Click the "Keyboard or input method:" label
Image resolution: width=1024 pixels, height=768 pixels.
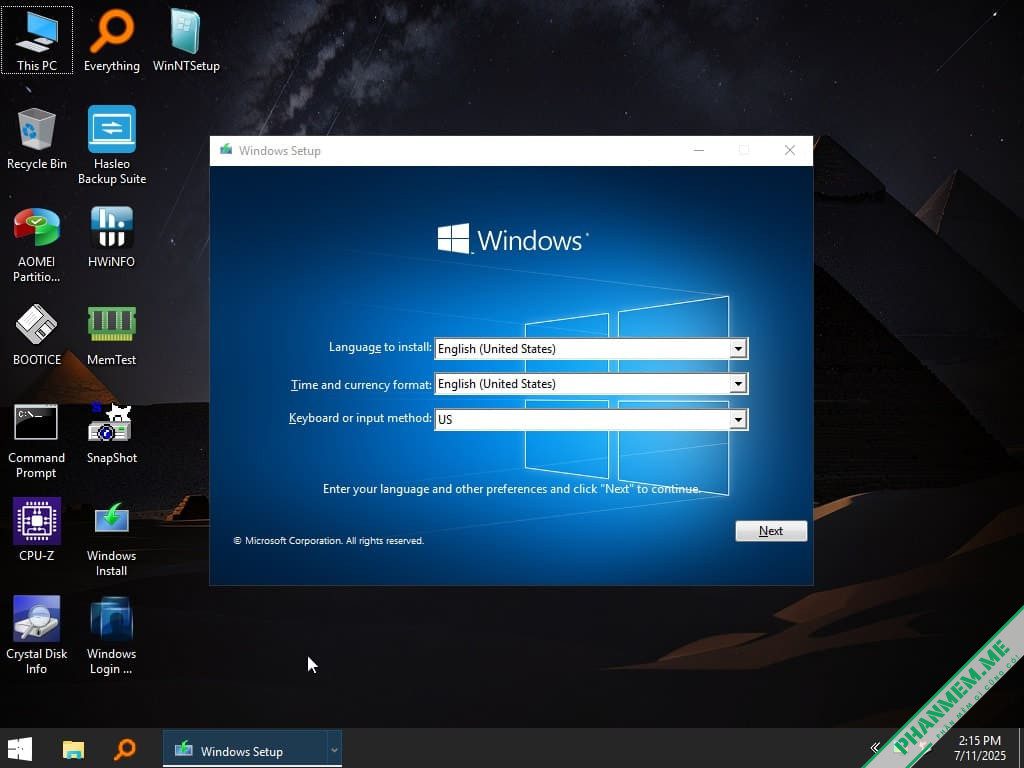(x=360, y=418)
